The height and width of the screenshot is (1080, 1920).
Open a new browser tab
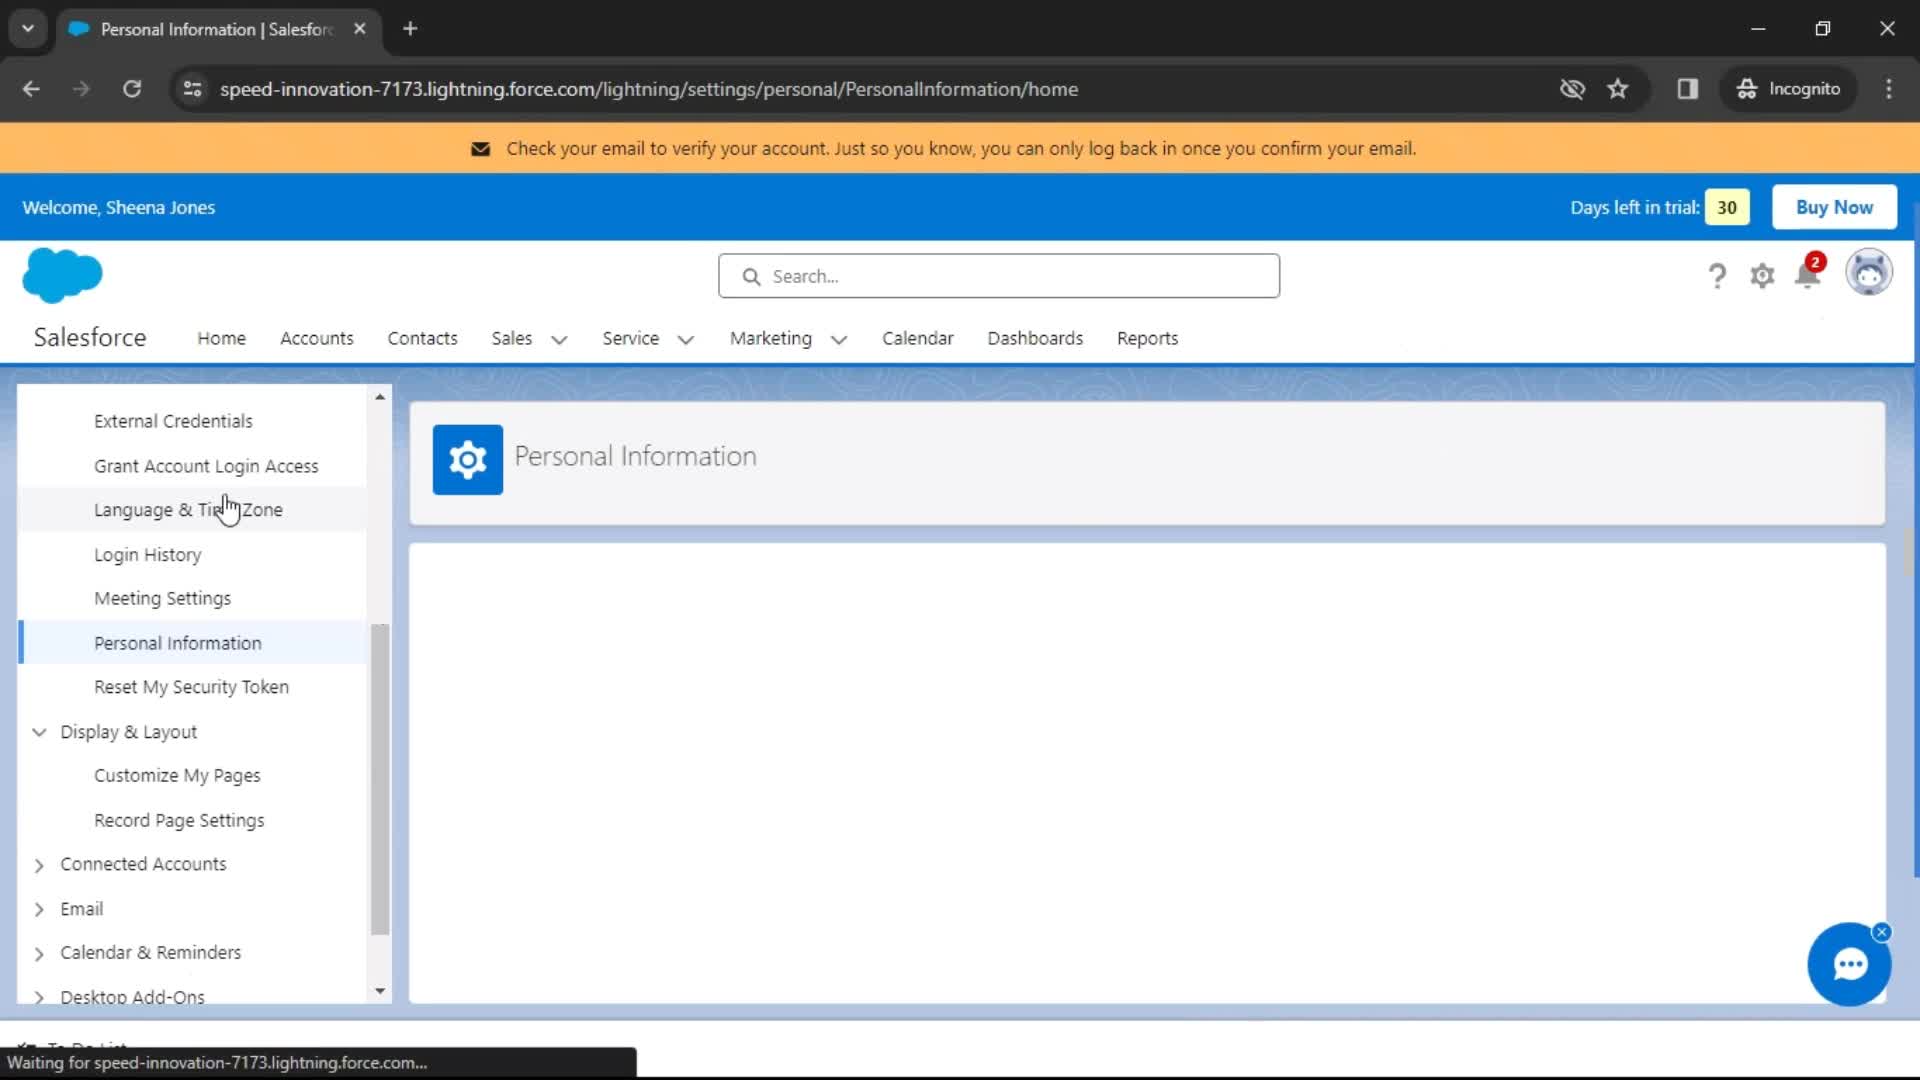[x=410, y=29]
